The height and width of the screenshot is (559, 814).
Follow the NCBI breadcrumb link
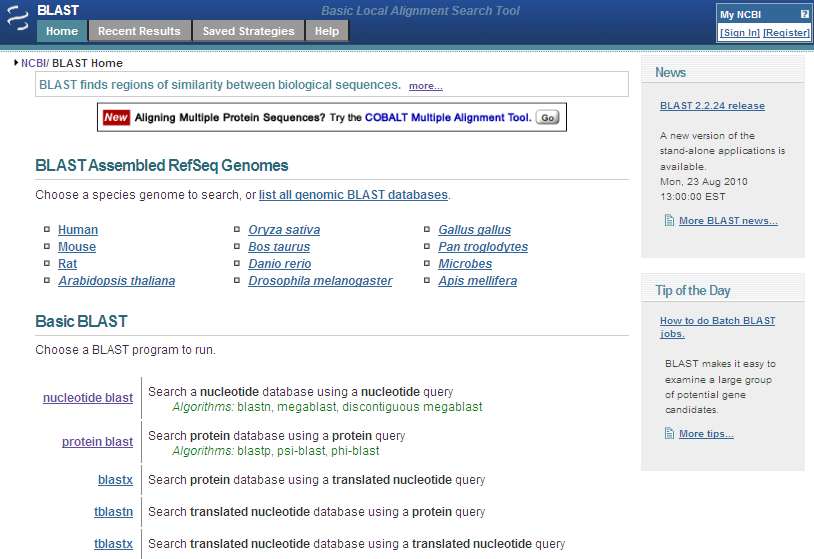pos(33,63)
